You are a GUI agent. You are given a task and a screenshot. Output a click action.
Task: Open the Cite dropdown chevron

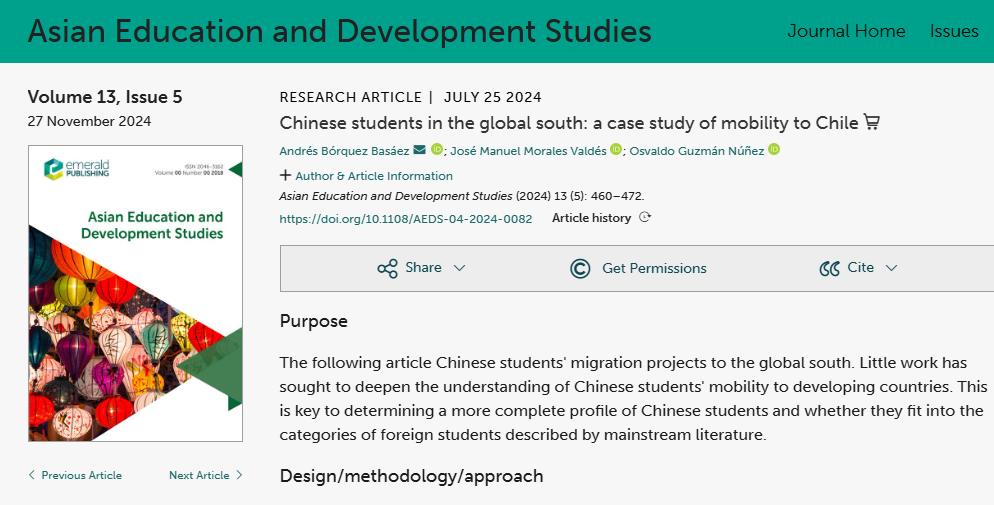point(891,268)
